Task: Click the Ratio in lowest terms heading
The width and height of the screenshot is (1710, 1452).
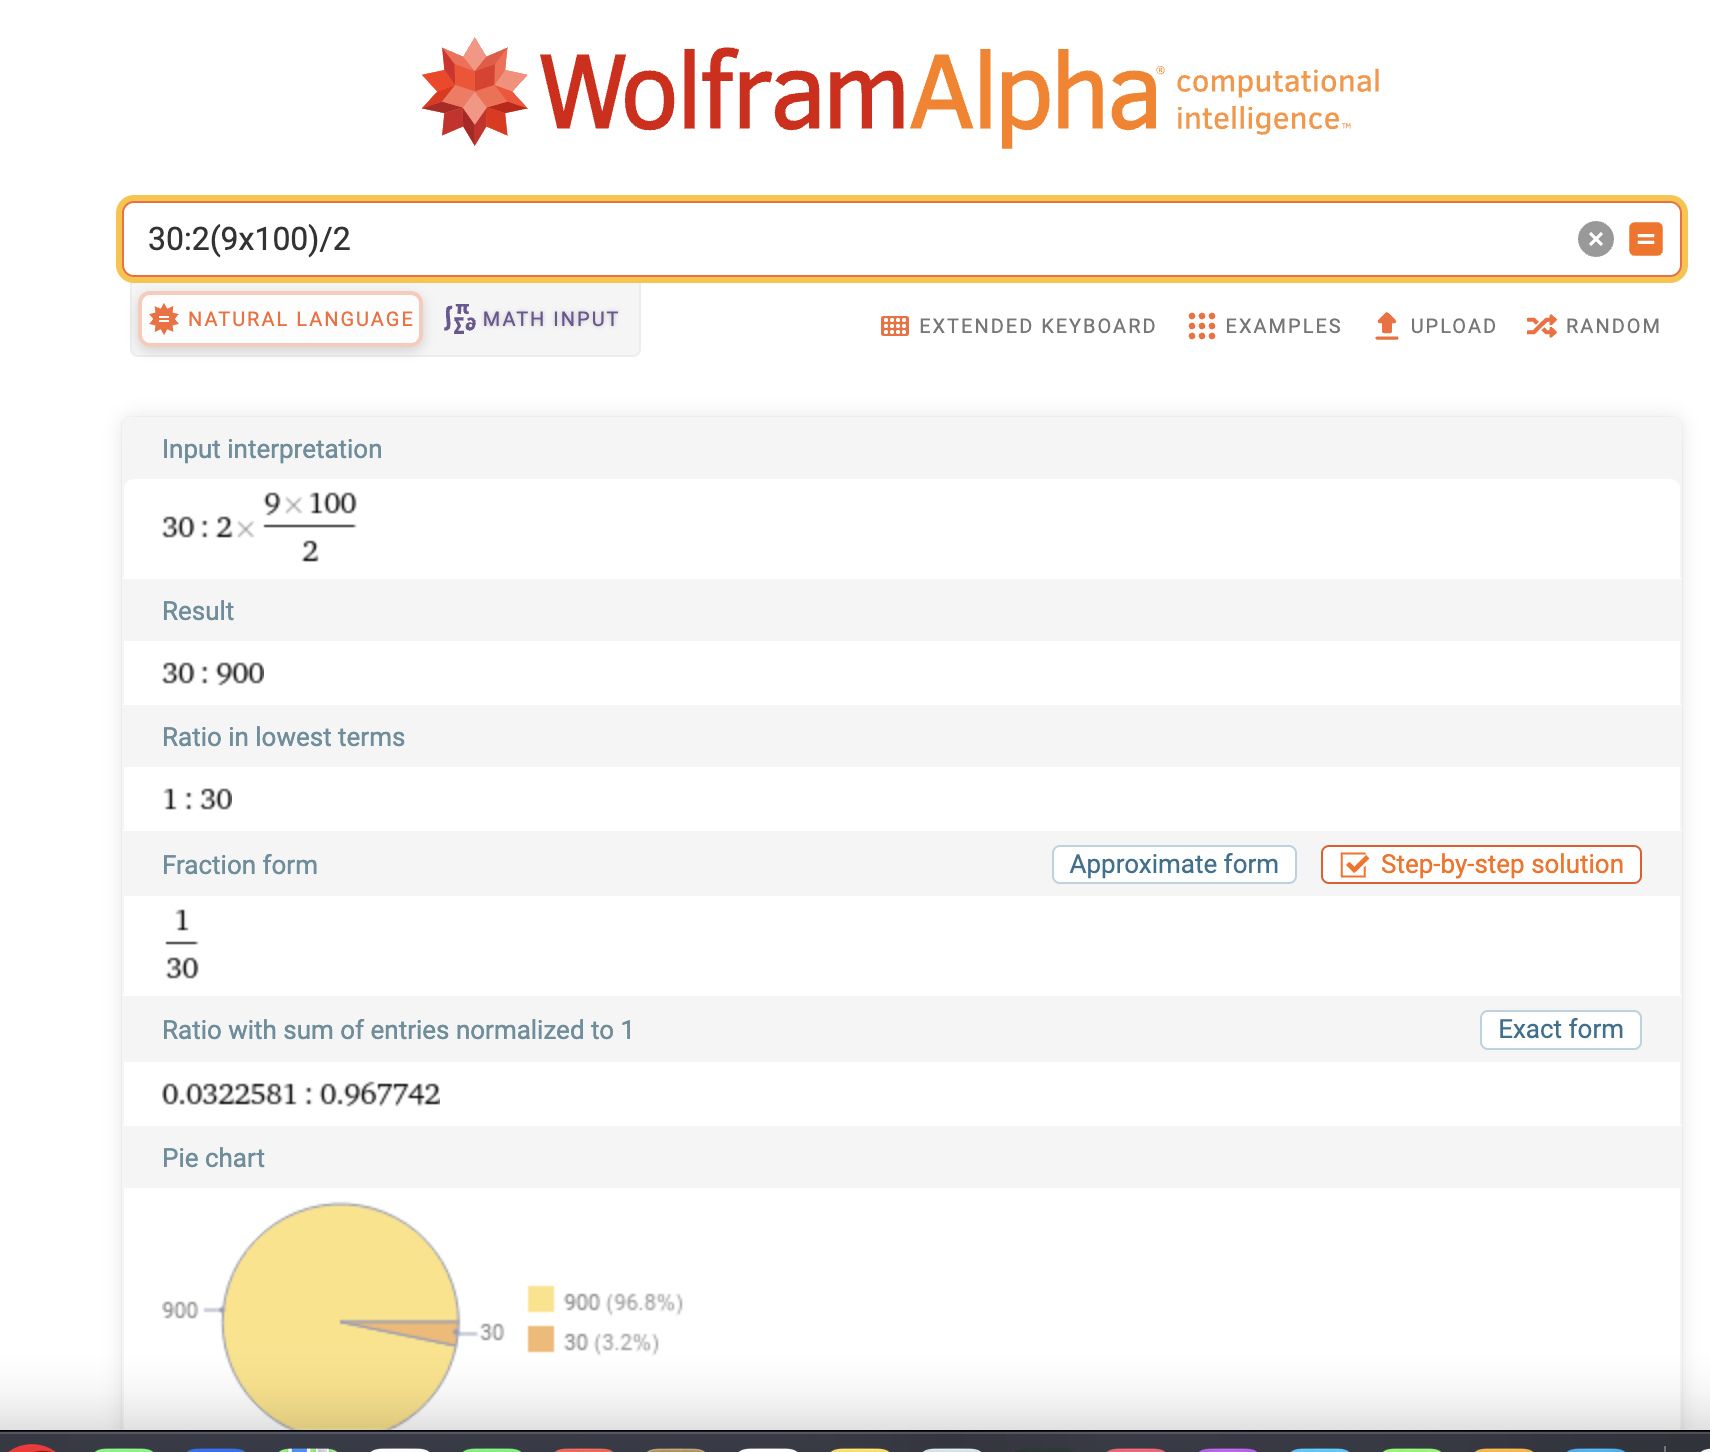Action: 283,737
